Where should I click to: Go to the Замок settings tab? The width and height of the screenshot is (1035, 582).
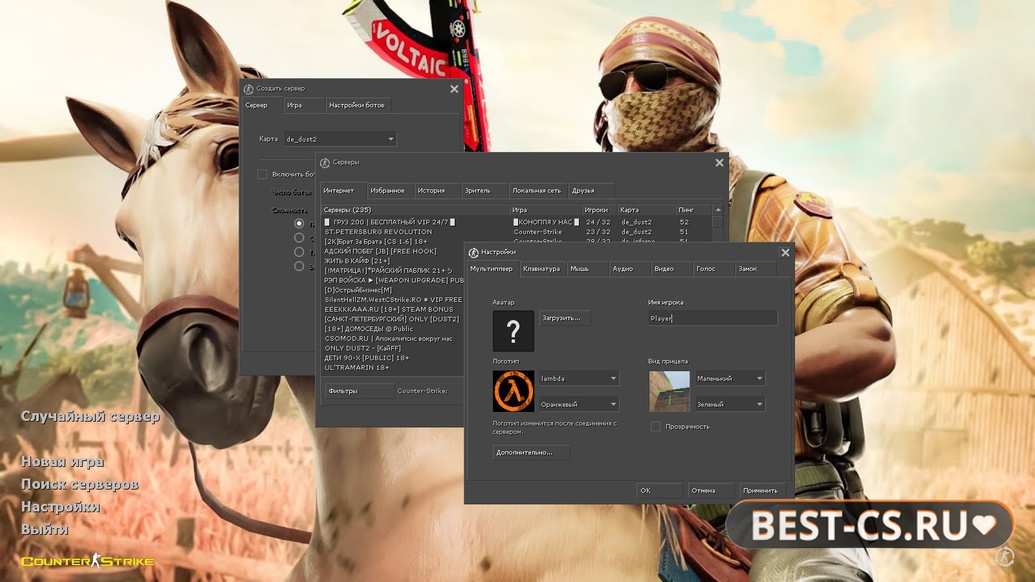(x=755, y=269)
